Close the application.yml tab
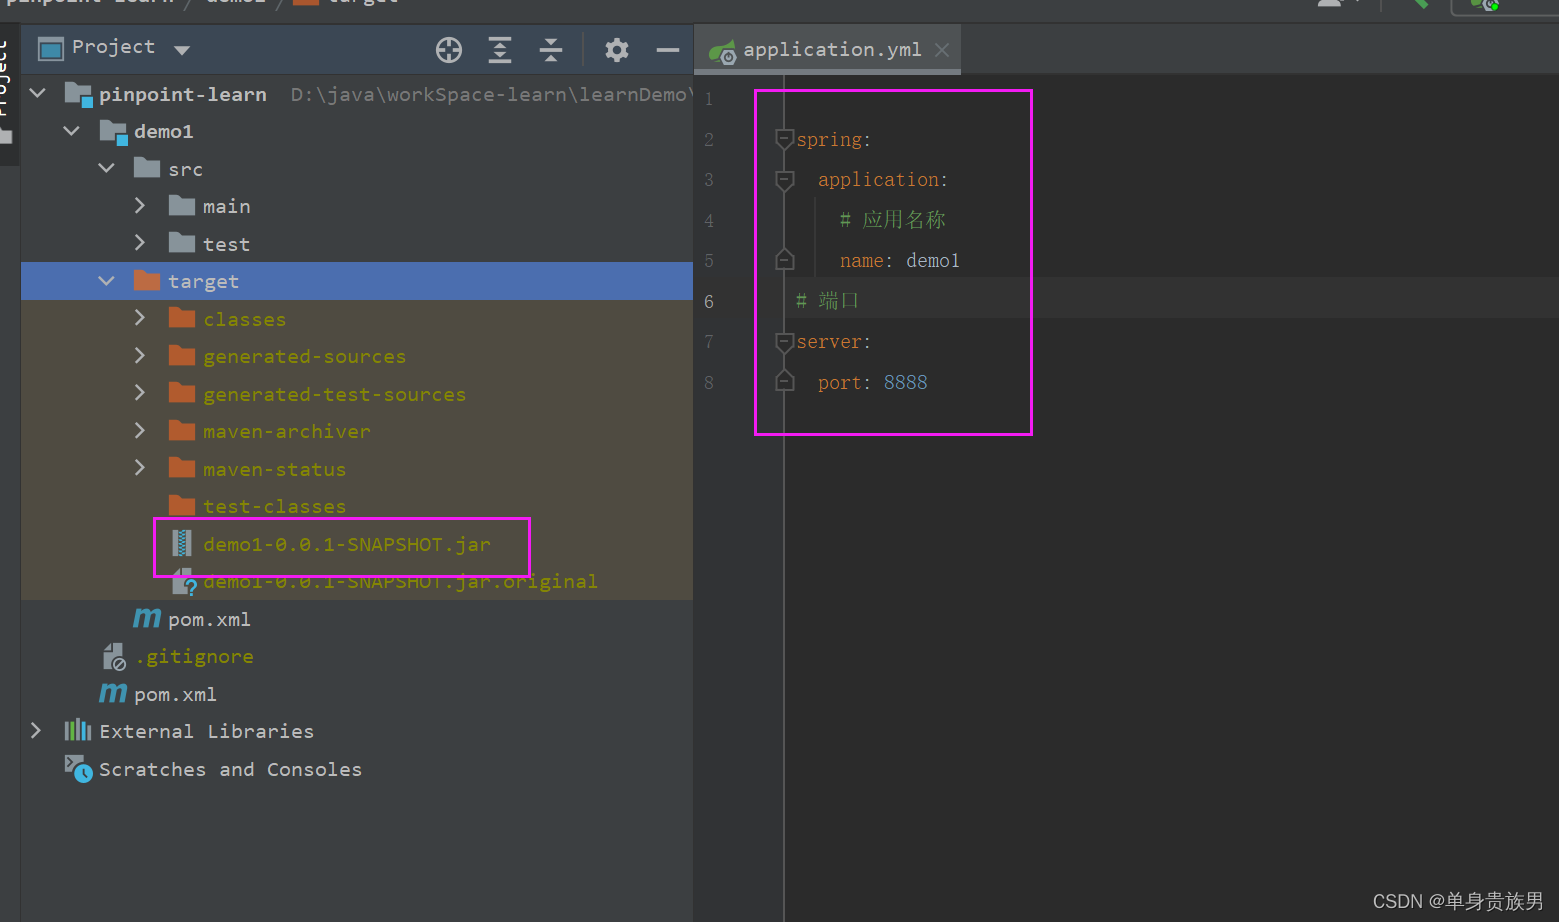This screenshot has height=922, width=1559. [x=942, y=50]
